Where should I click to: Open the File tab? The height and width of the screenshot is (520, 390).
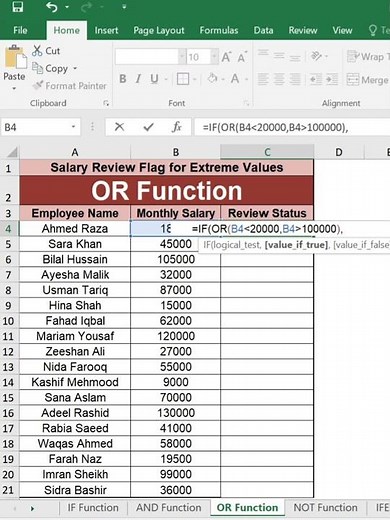point(20,30)
